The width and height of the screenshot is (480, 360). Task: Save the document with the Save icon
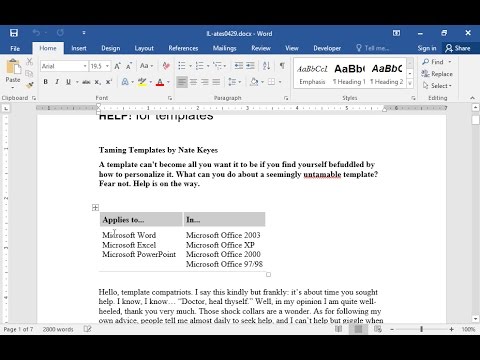point(14,33)
